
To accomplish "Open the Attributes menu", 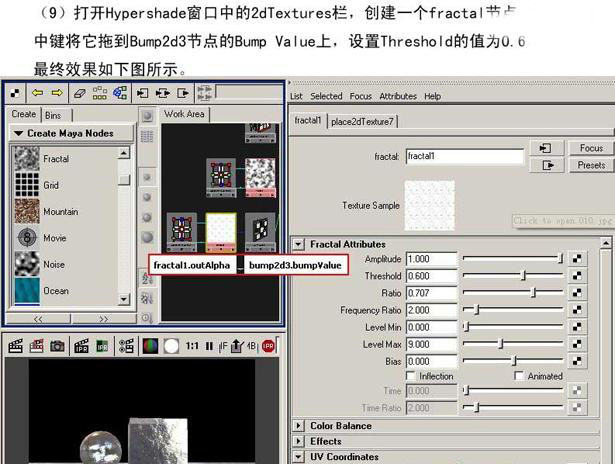I will (x=398, y=96).
